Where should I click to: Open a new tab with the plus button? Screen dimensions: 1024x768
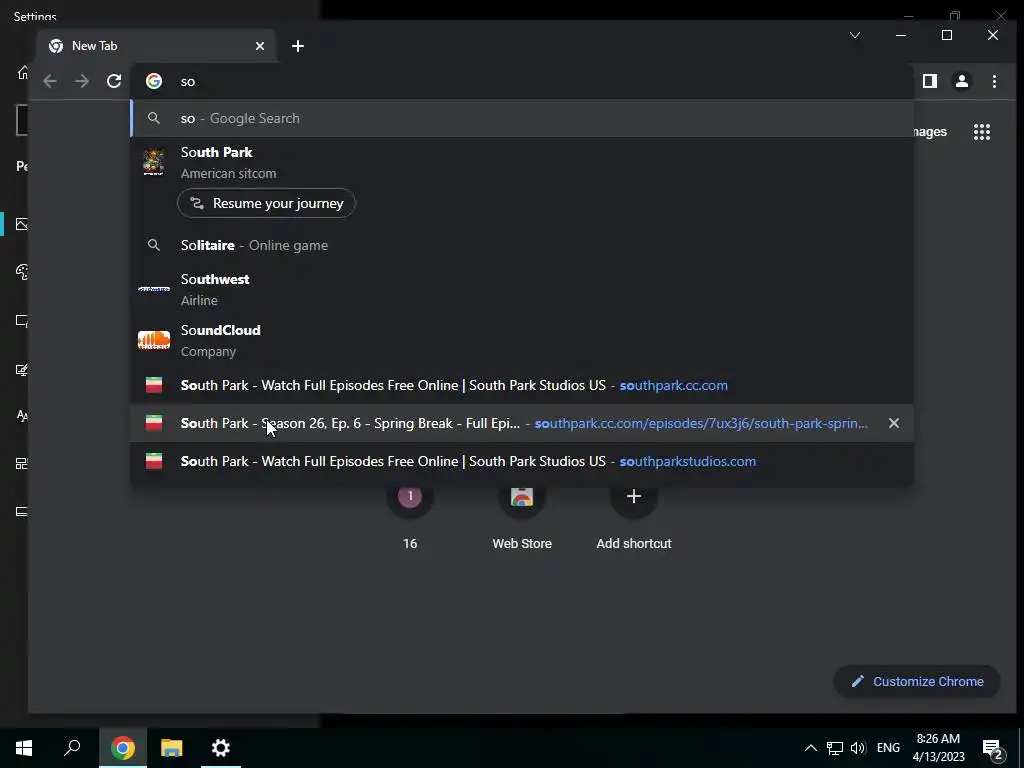(298, 46)
